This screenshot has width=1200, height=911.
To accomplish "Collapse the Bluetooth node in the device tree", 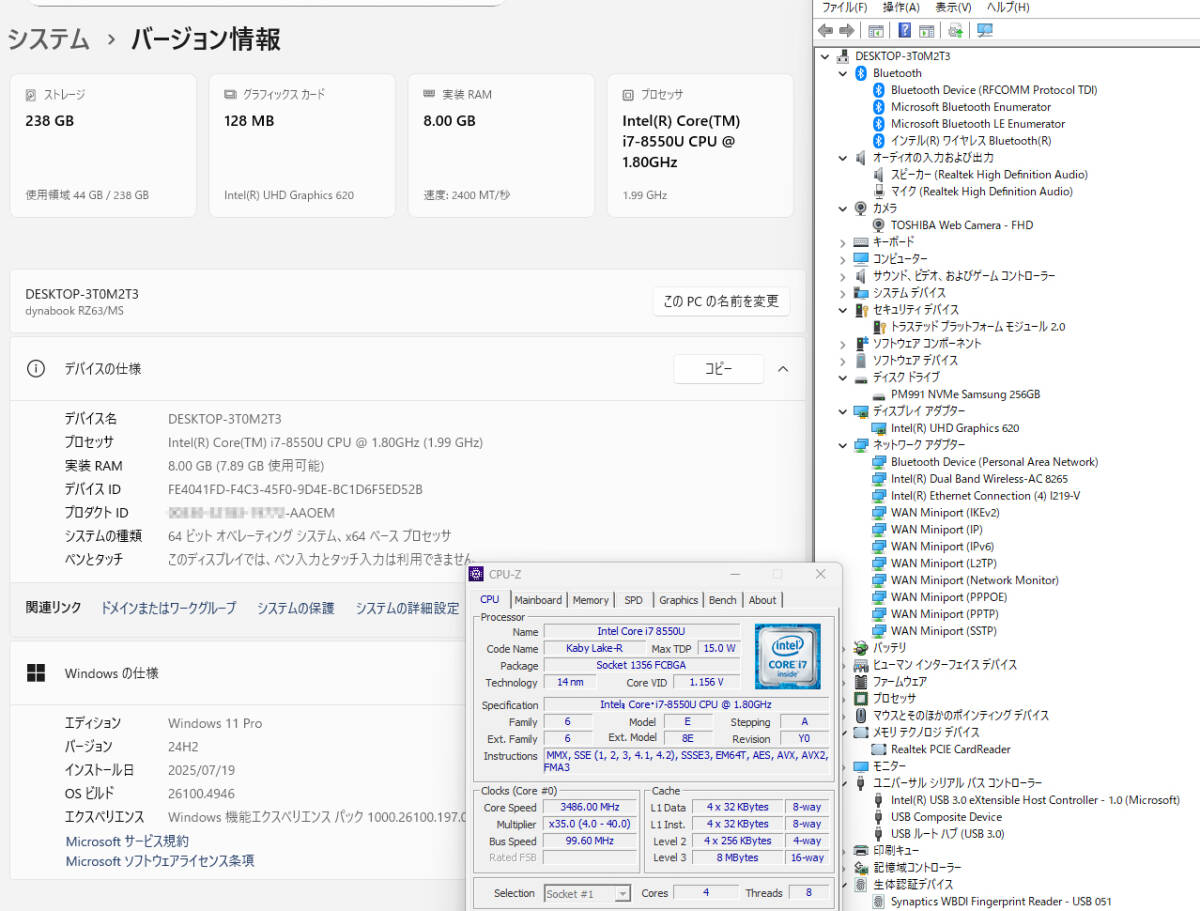I will [x=842, y=72].
